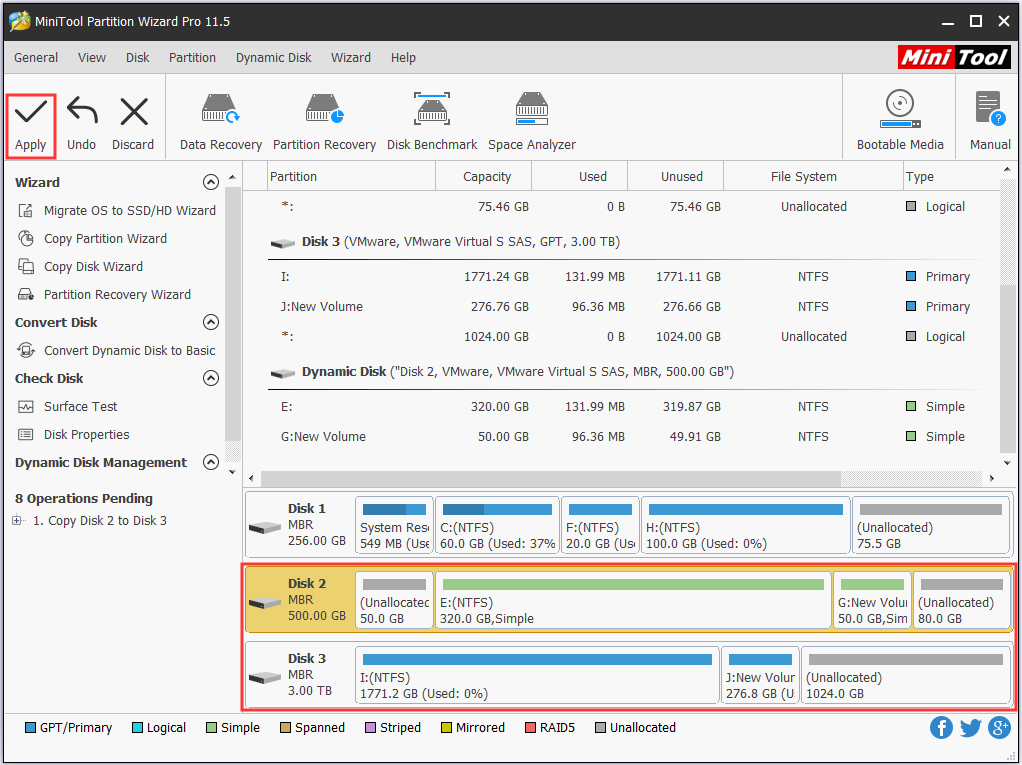This screenshot has width=1022, height=765.
Task: Click sidebar scrollbar down arrow
Action: 233,472
